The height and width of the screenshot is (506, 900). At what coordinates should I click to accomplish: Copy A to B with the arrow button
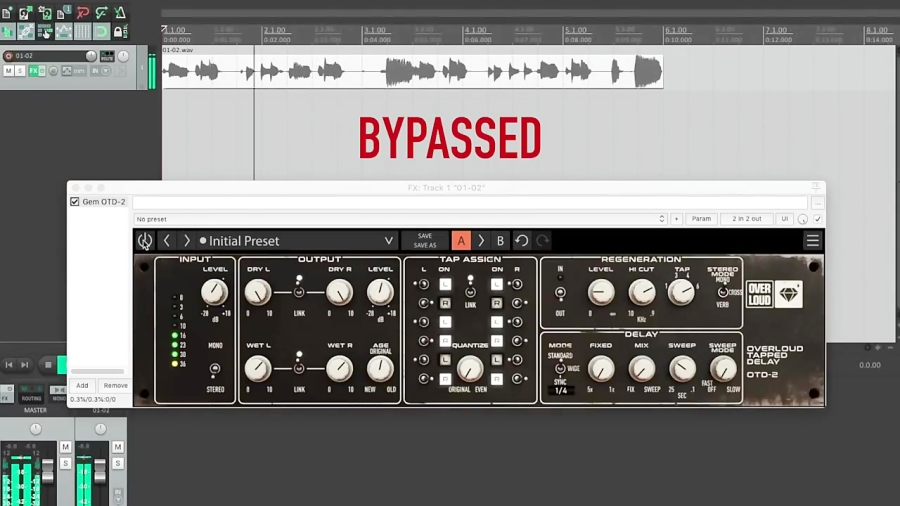click(x=481, y=241)
